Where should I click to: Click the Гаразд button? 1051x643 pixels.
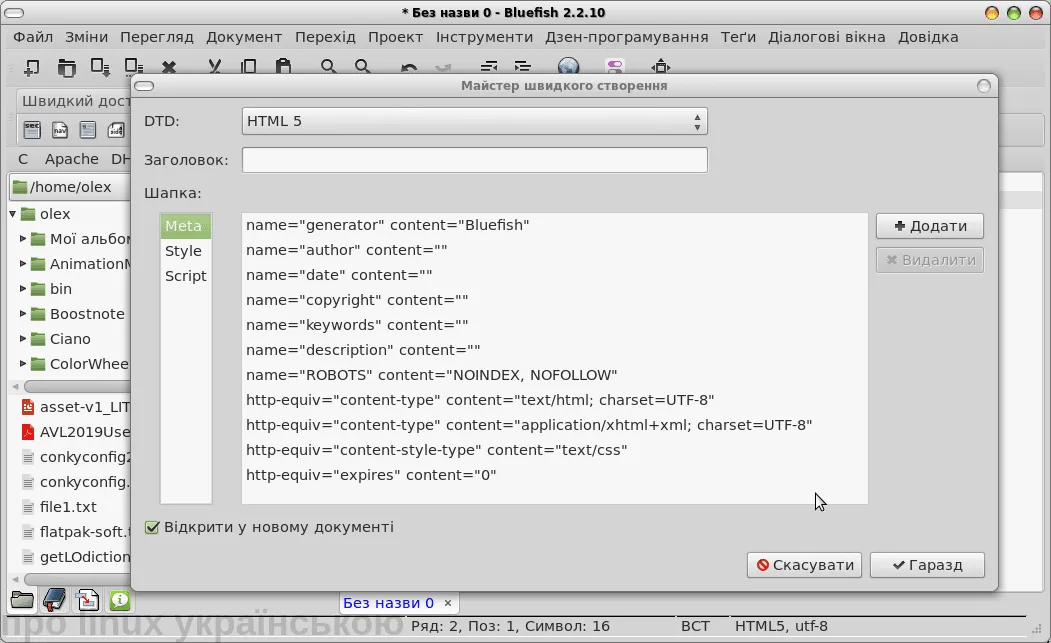click(927, 565)
